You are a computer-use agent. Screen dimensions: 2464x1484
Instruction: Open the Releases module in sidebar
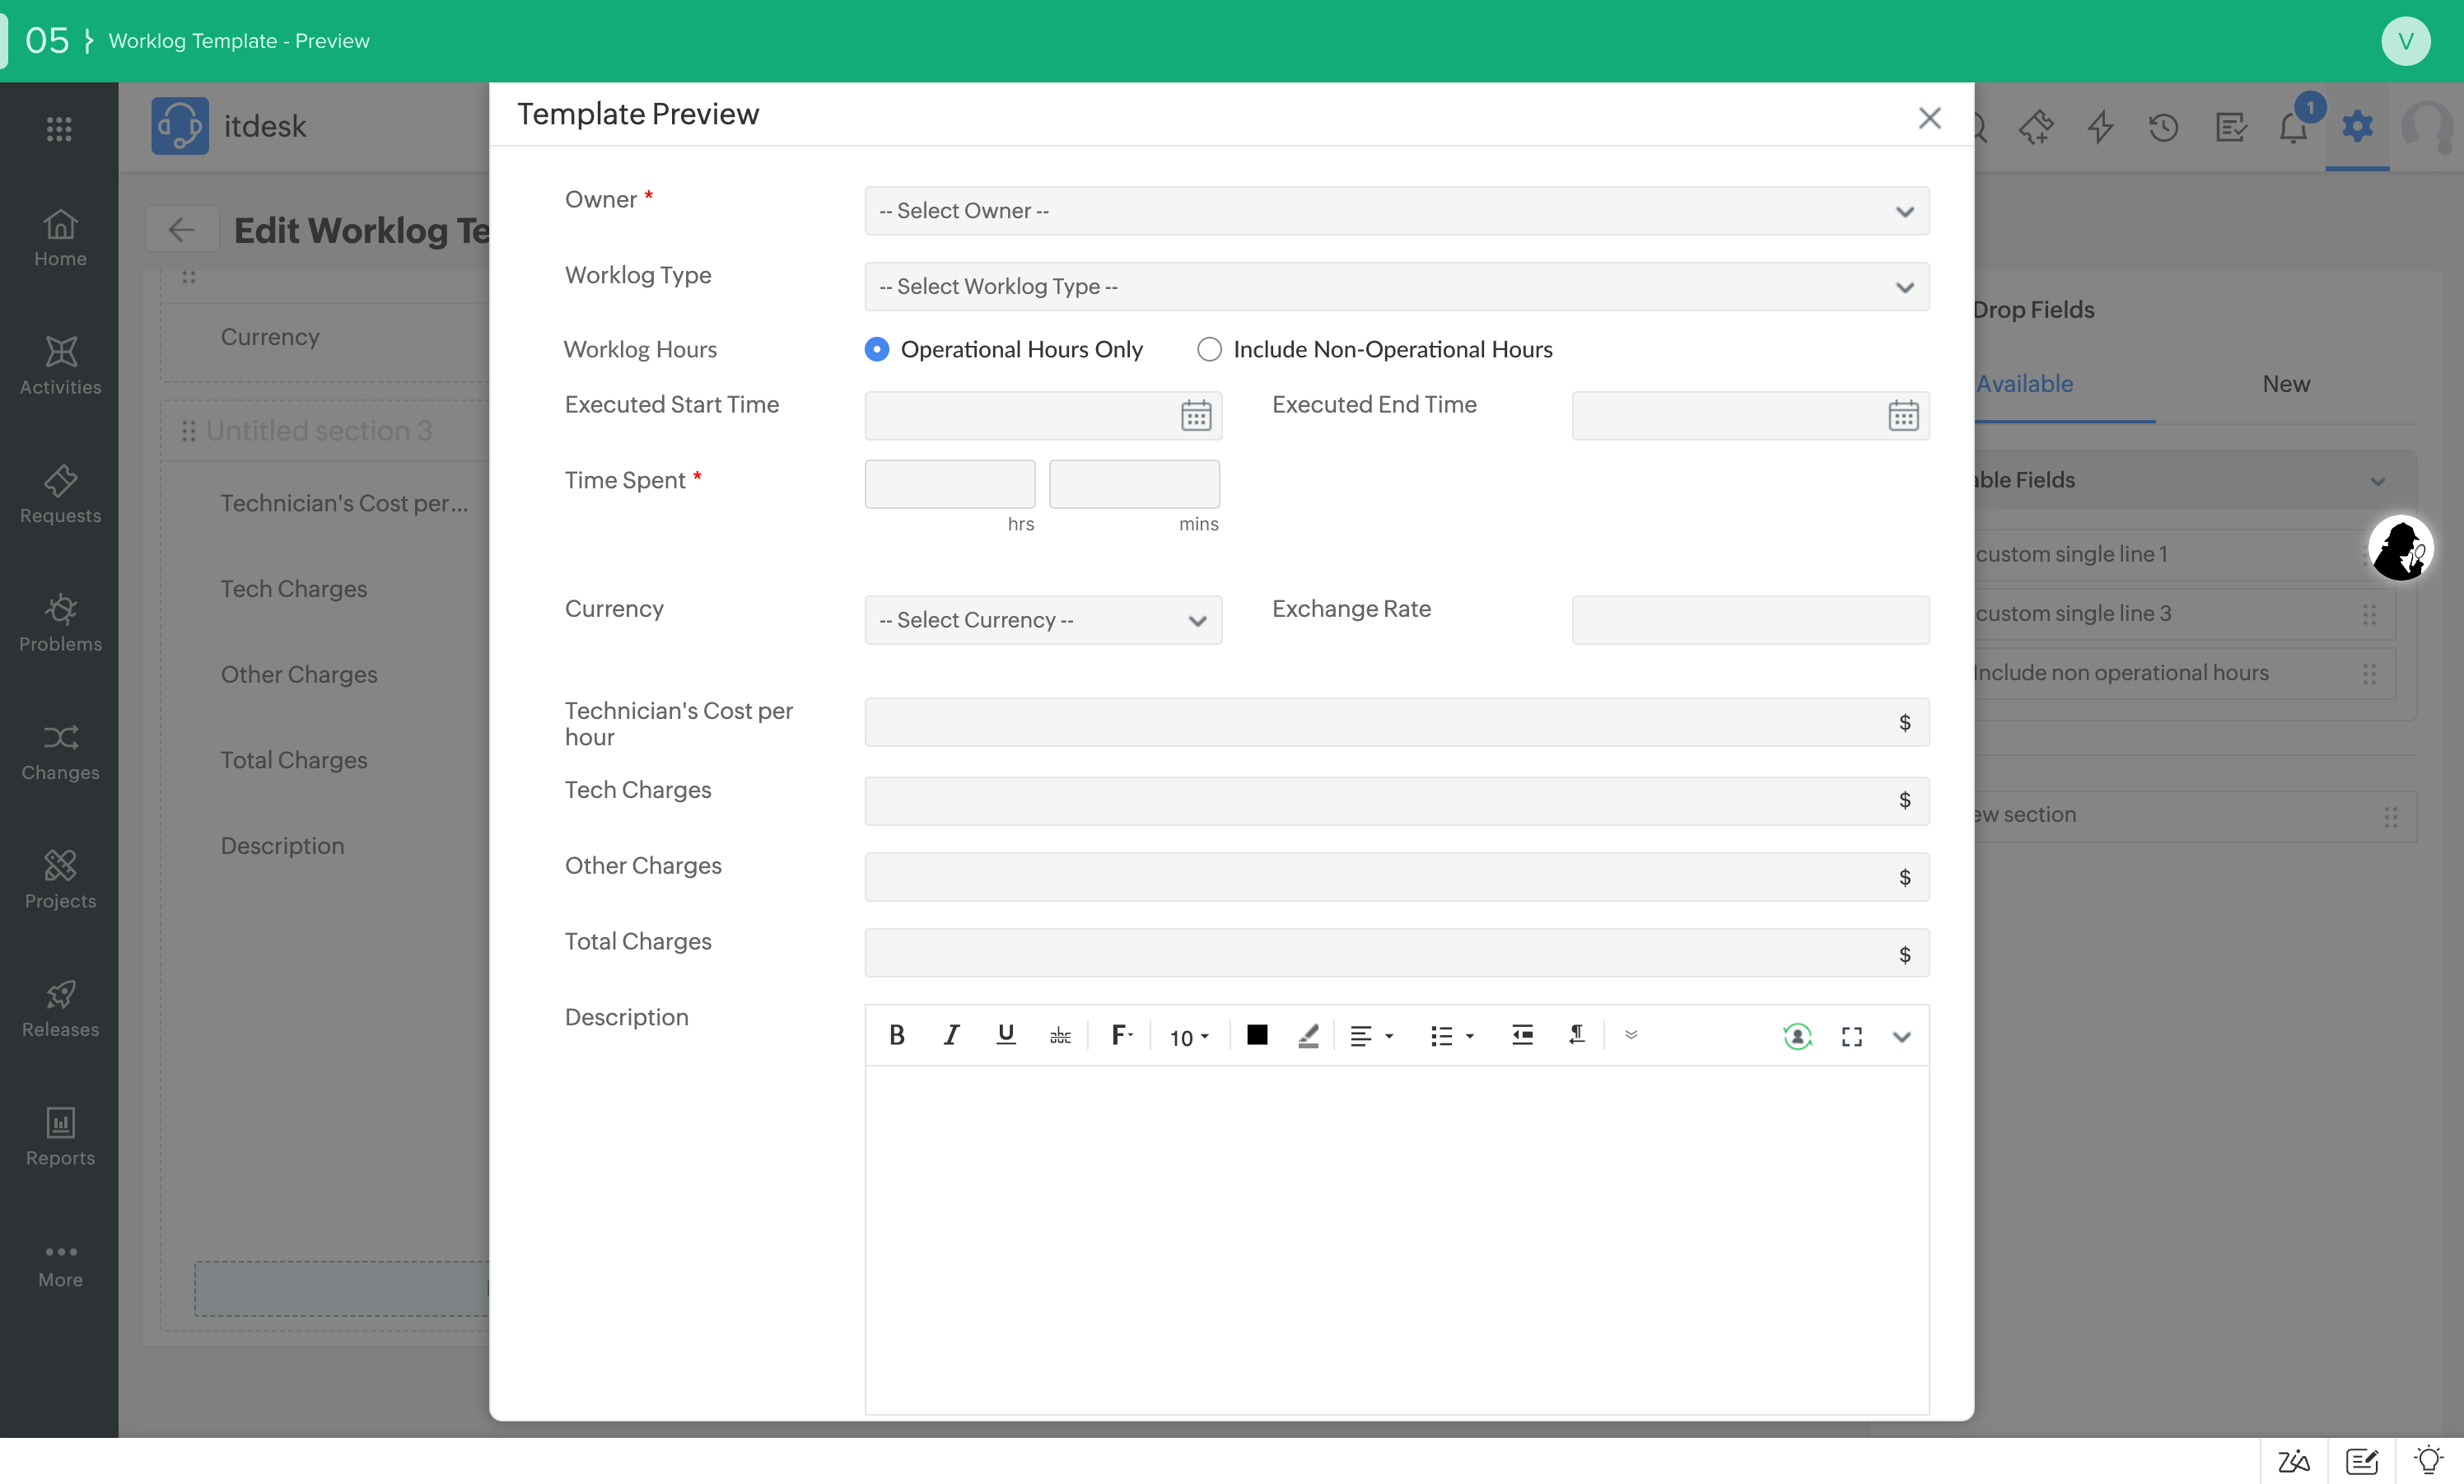click(x=60, y=1009)
